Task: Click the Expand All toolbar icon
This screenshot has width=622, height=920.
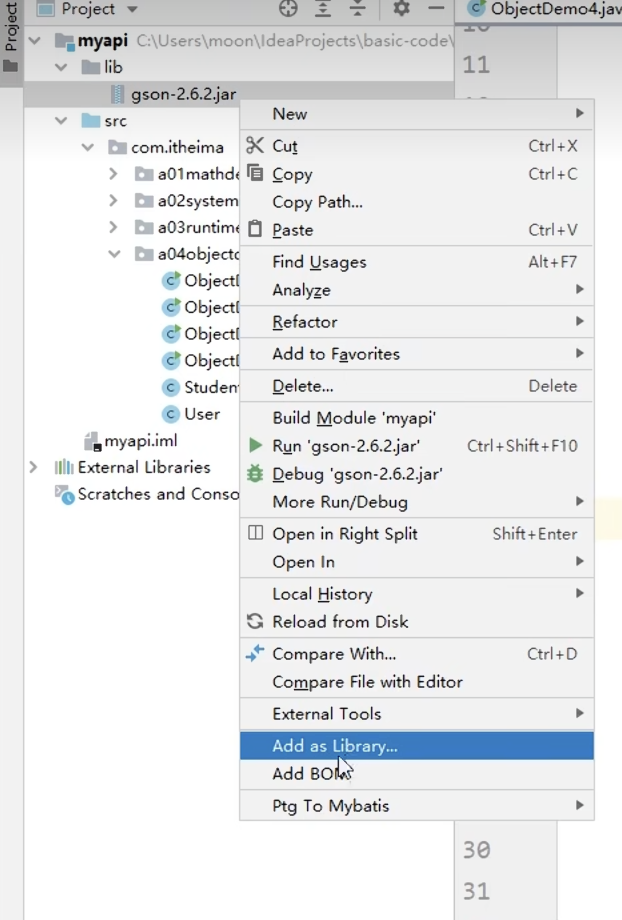Action: pos(323,9)
